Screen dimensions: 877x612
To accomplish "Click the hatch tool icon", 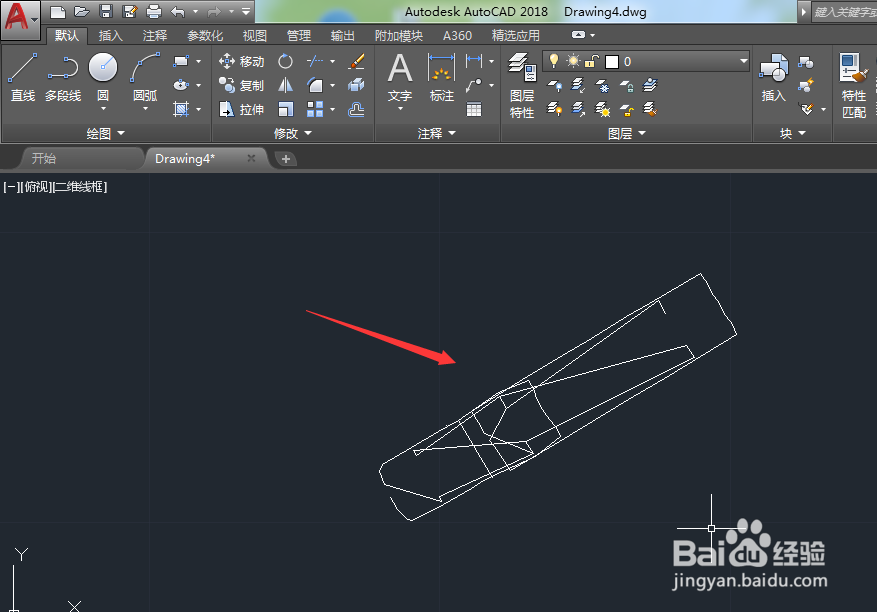I will coord(181,109).
